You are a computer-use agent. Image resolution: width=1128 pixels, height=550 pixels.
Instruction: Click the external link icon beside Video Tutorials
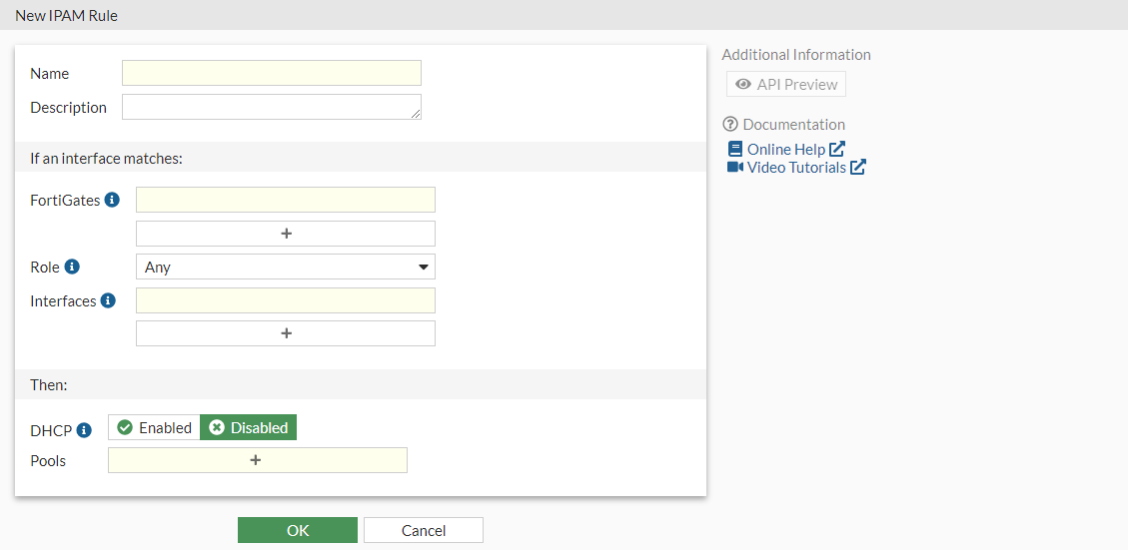tap(858, 168)
